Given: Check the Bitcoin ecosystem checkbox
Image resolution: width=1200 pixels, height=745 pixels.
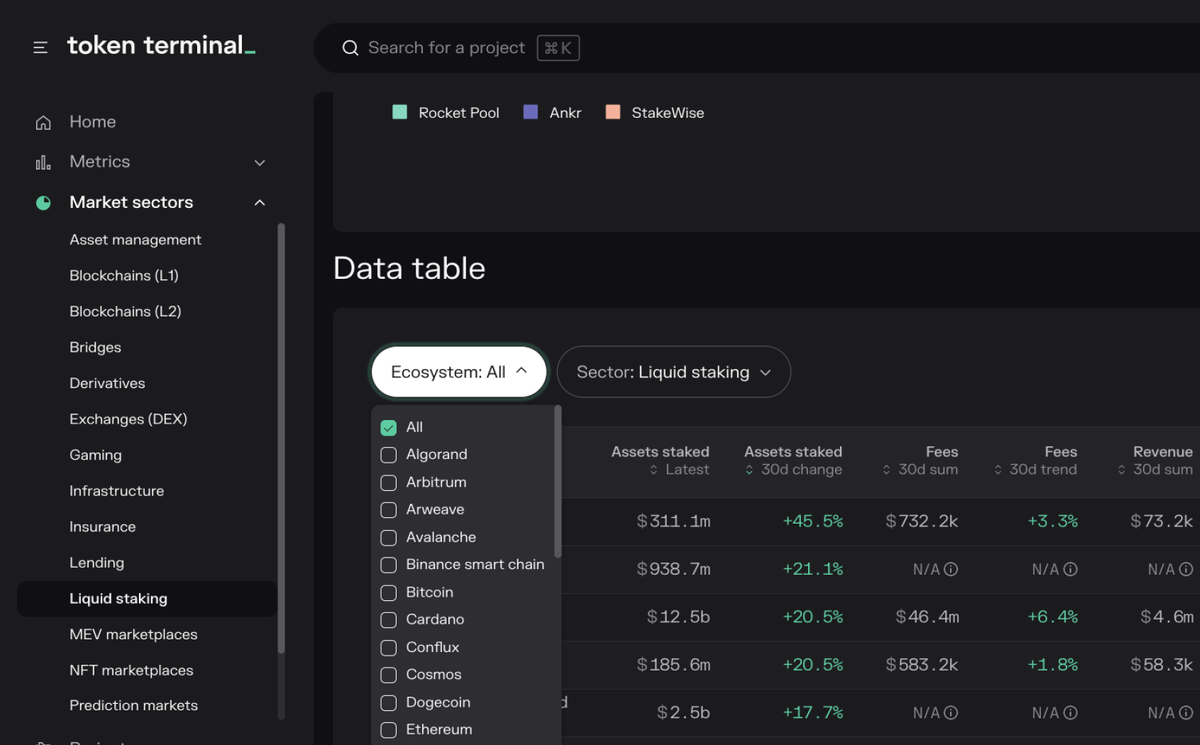Looking at the screenshot, I should (388, 592).
